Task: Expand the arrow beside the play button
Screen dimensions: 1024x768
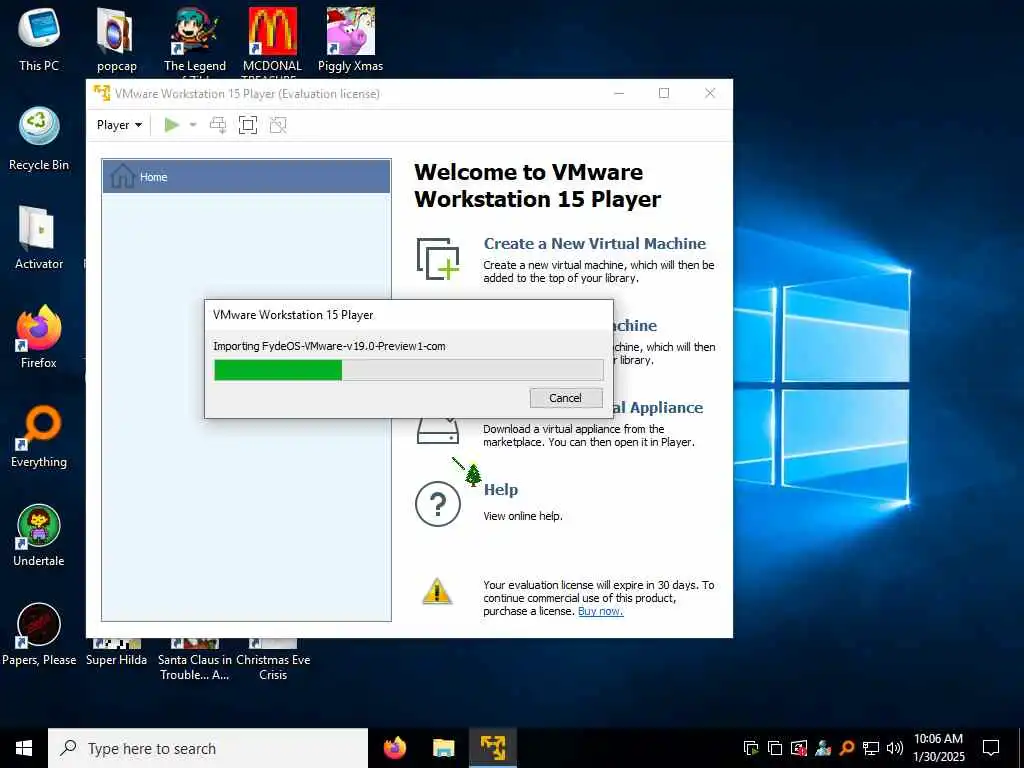Action: click(x=193, y=125)
